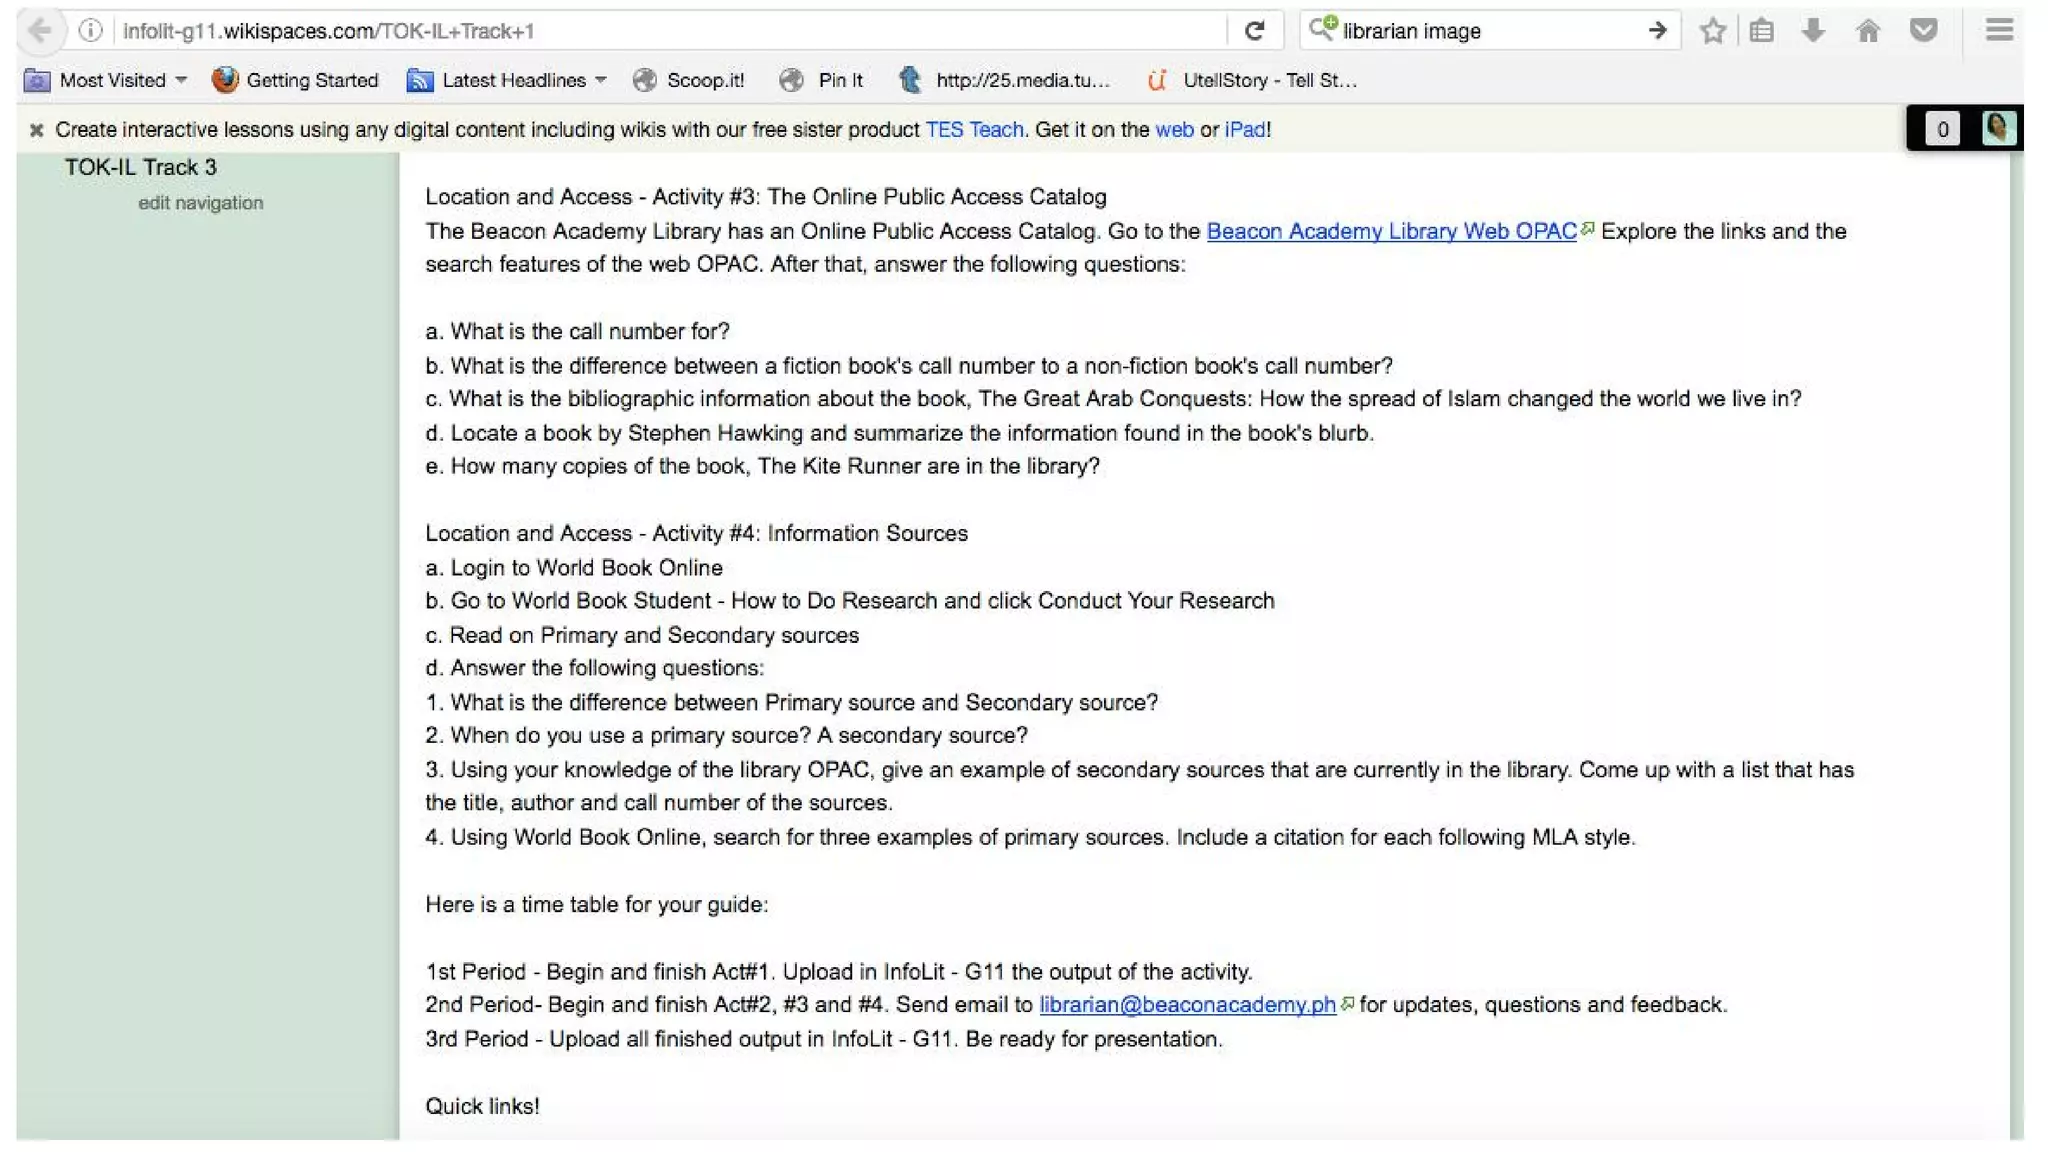
Task: Open the Firefox hamburger menu
Action: [1999, 31]
